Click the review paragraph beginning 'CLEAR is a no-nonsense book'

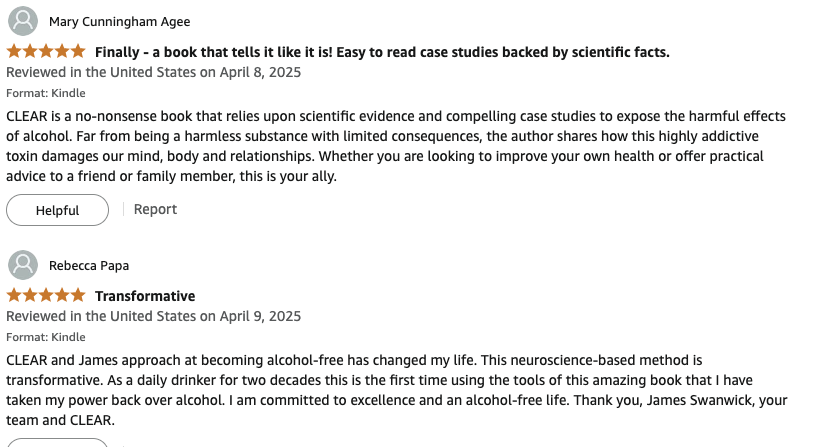pos(396,146)
